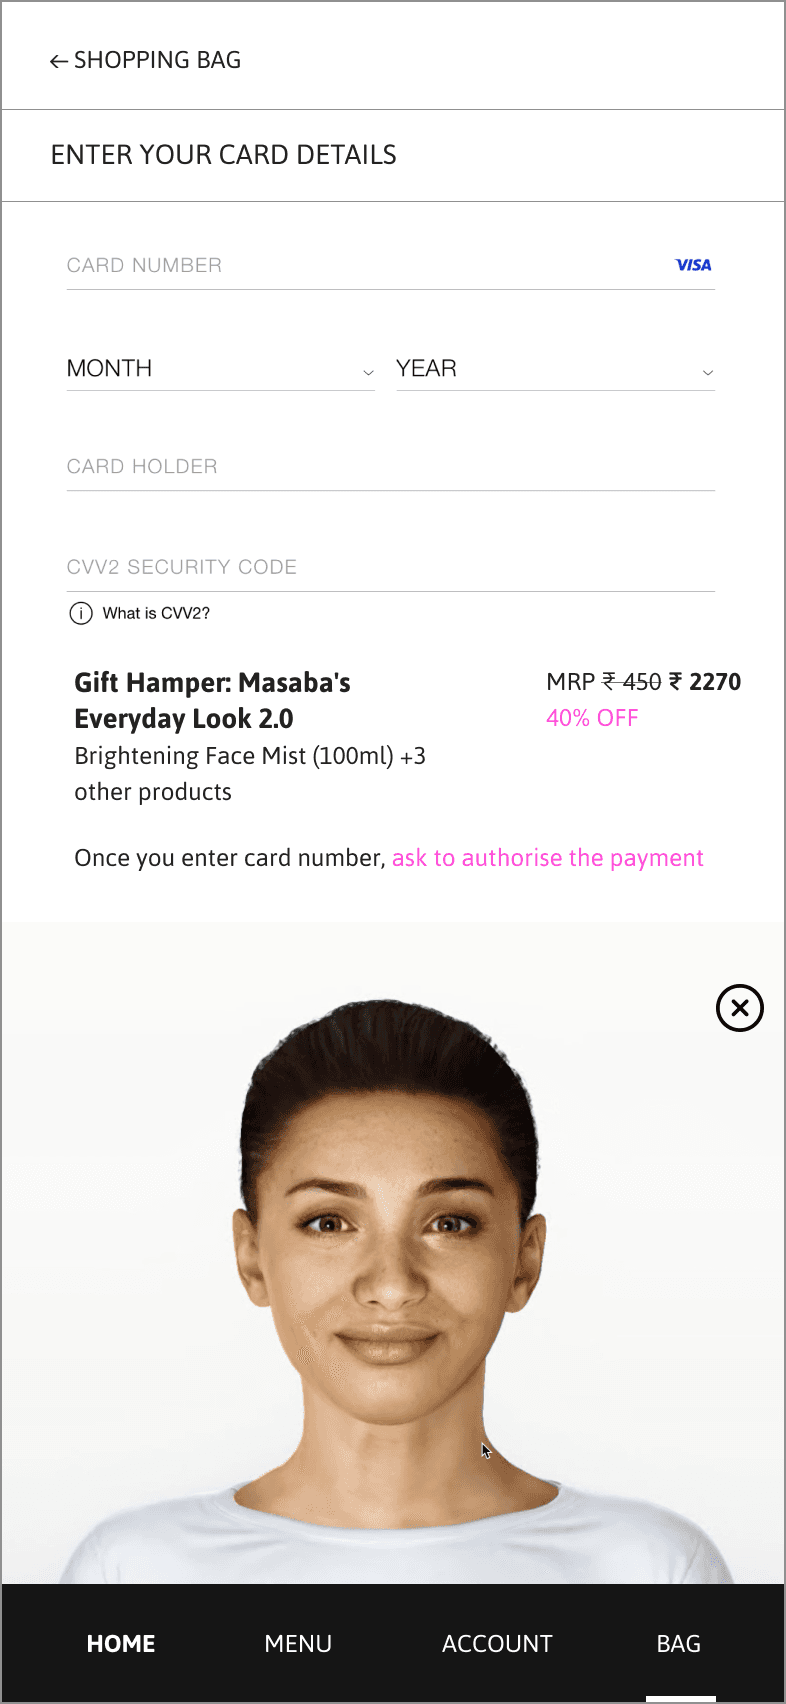786x1704 pixels.
Task: Focus the CVV2 Security Code field
Action: tap(391, 568)
